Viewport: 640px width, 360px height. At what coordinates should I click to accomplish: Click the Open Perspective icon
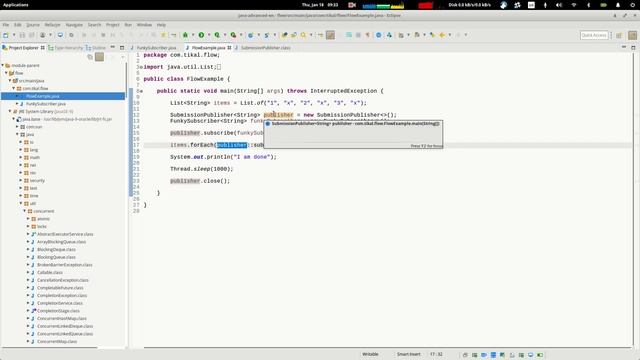[x=619, y=36]
